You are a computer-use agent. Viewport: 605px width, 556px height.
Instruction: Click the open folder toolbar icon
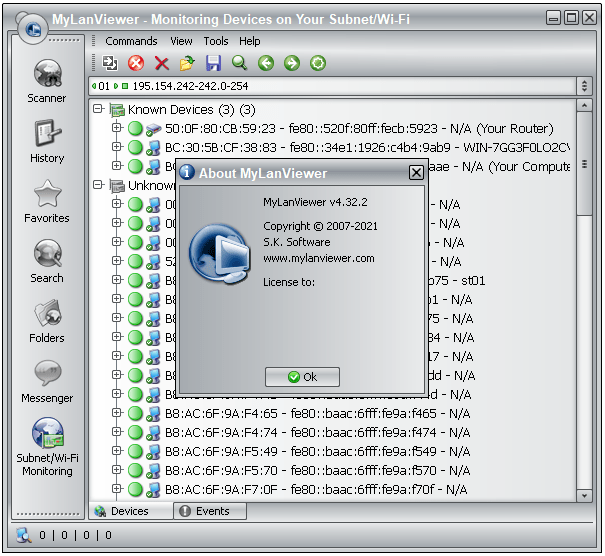tap(187, 63)
